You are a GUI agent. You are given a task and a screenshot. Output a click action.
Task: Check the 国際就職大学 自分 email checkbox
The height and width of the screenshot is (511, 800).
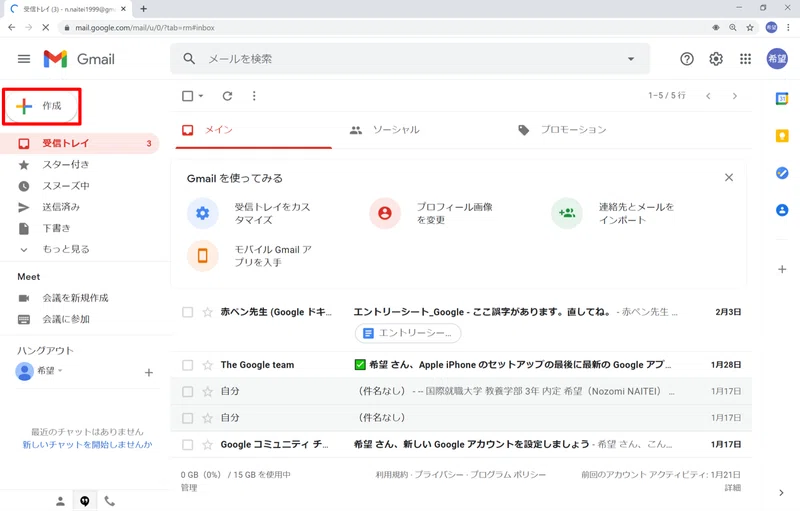188,392
